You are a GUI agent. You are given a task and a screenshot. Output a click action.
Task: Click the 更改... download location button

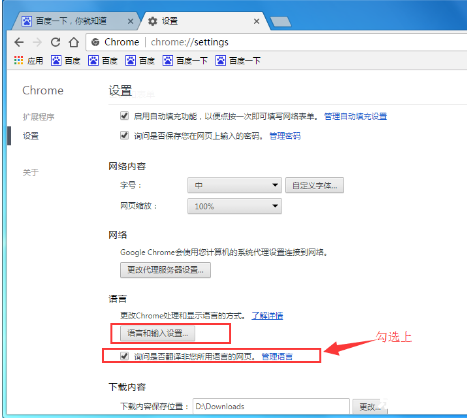370,407
